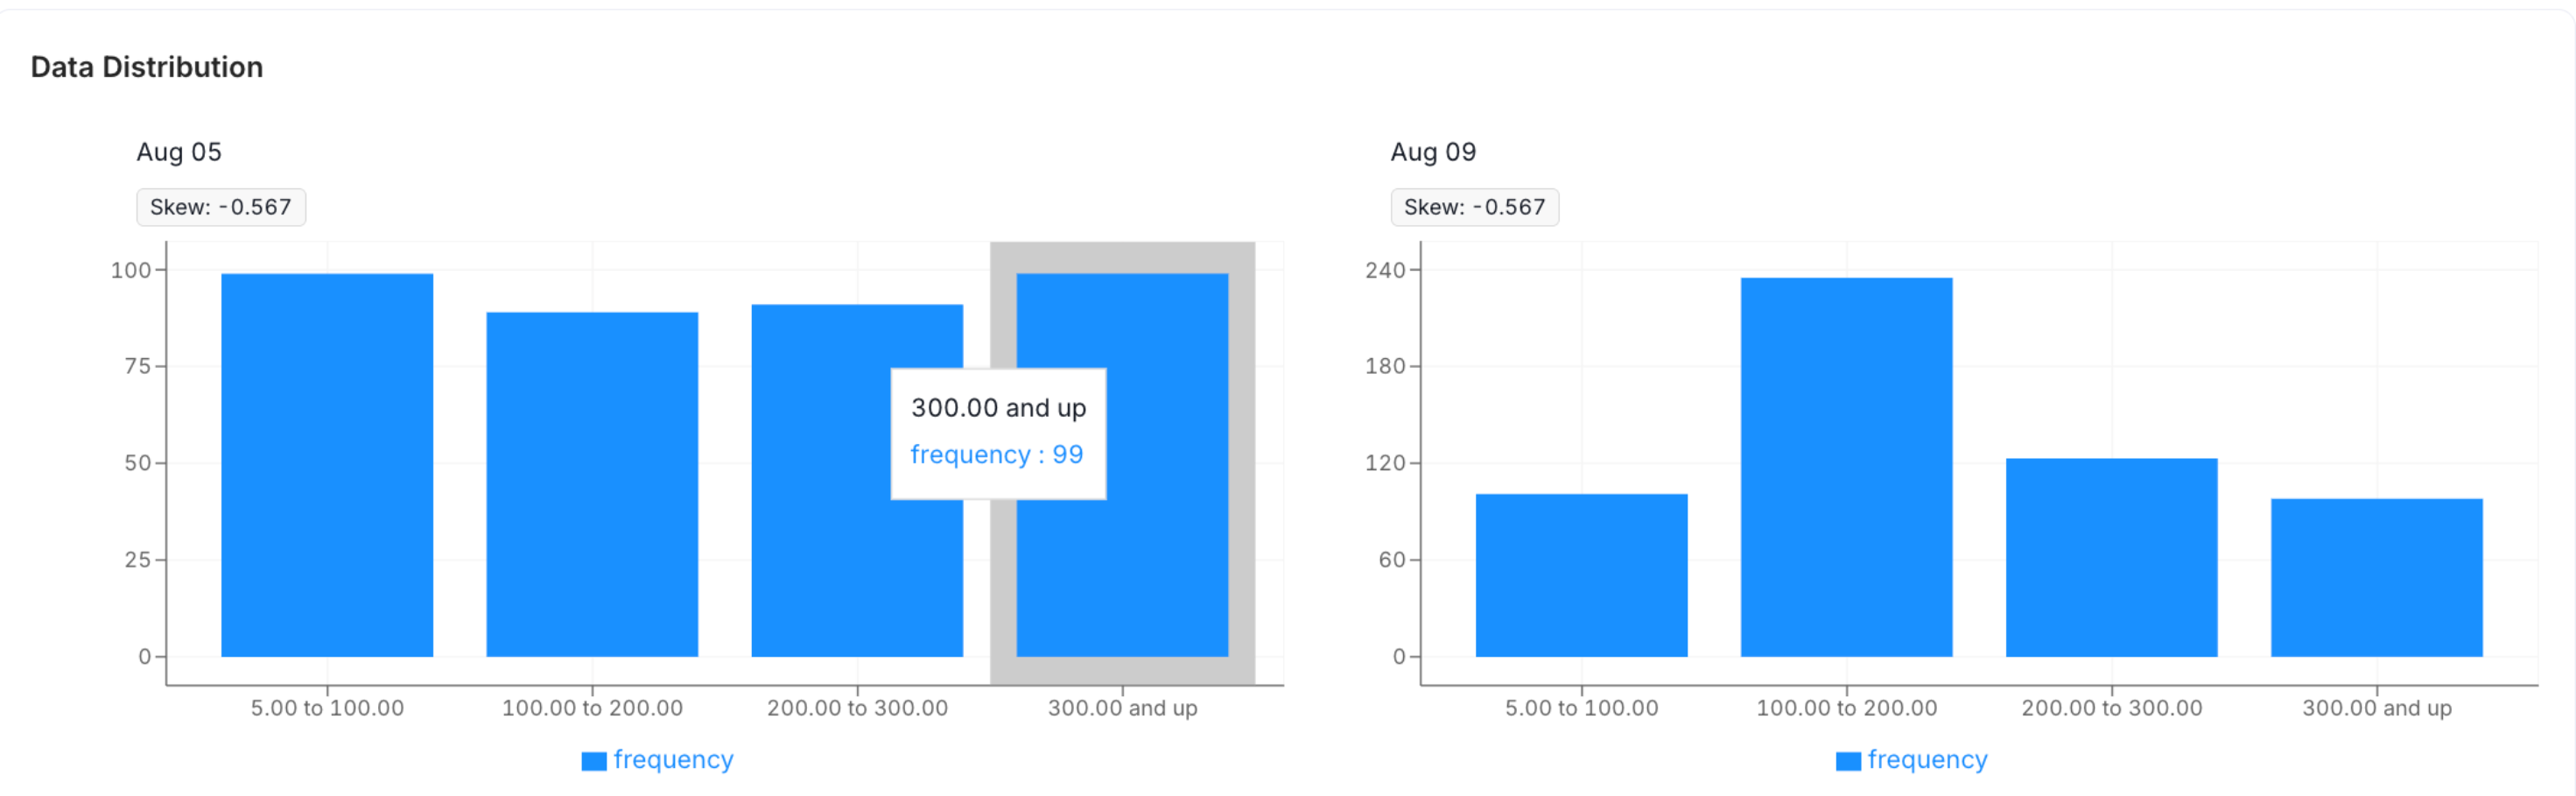Click the Aug 09 chart title
This screenshot has height=796, width=2576.
[x=1433, y=152]
